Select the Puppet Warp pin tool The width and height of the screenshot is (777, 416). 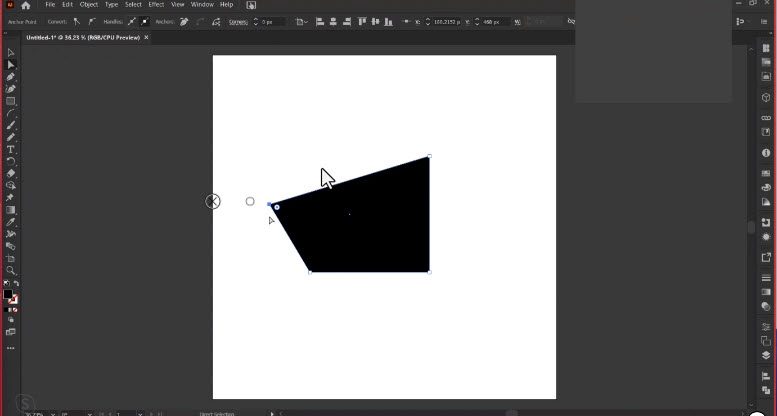(x=10, y=198)
